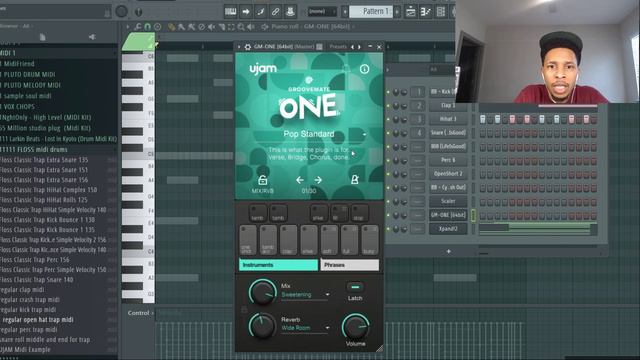Open the VOX CHOPS folder
The image size is (640, 360).
click(x=18, y=107)
